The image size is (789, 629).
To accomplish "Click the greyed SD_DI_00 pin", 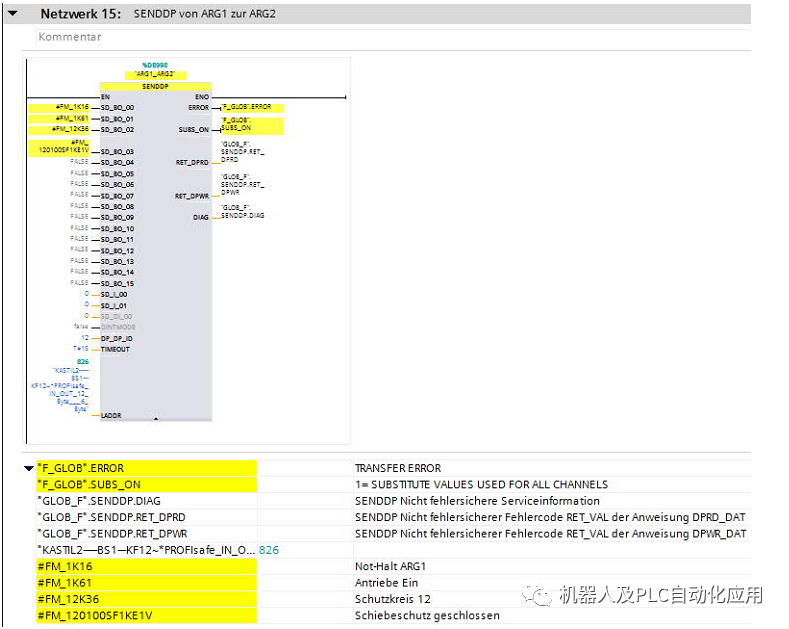I will coord(116,317).
